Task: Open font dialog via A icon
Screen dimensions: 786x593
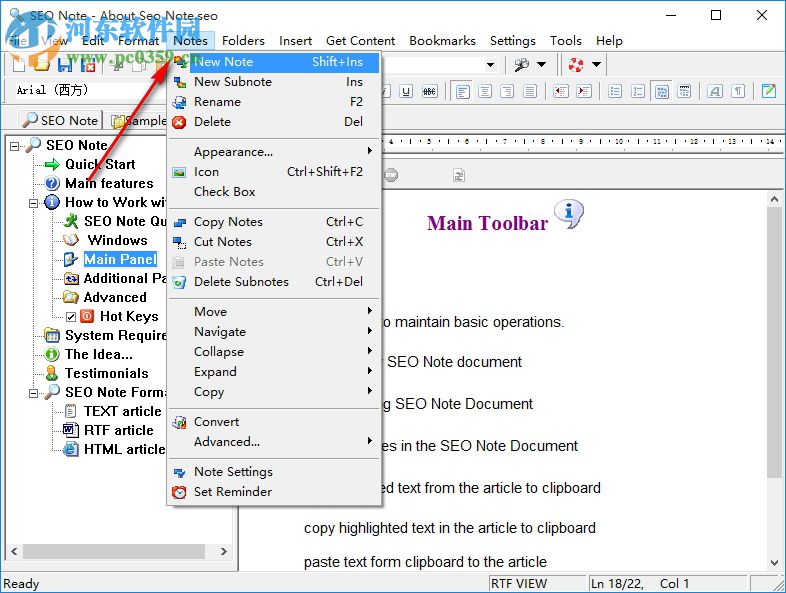Action: pos(715,91)
